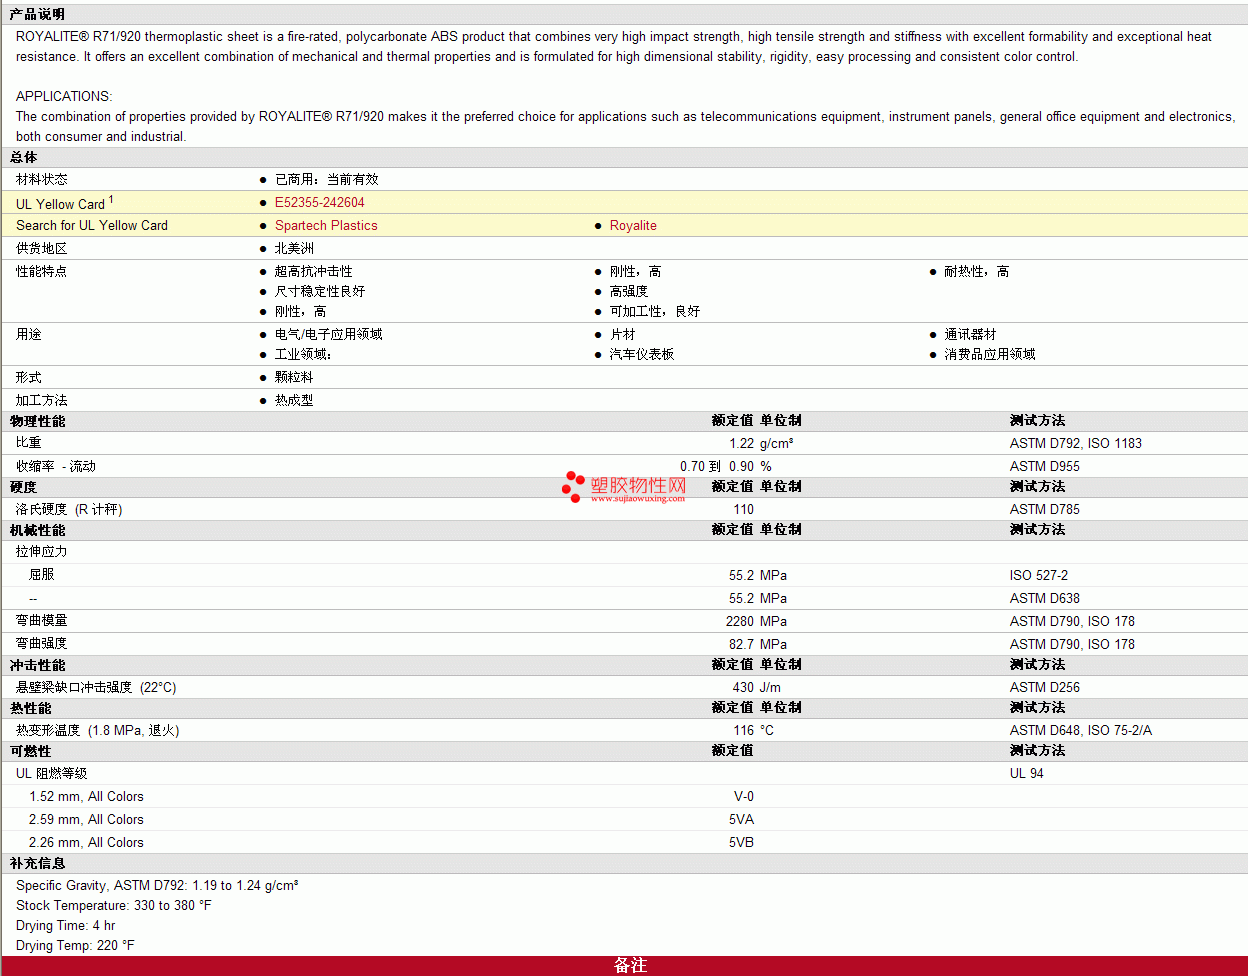Click the 拉伸应力 row label
Screen dimensions: 1248x976
42,551
